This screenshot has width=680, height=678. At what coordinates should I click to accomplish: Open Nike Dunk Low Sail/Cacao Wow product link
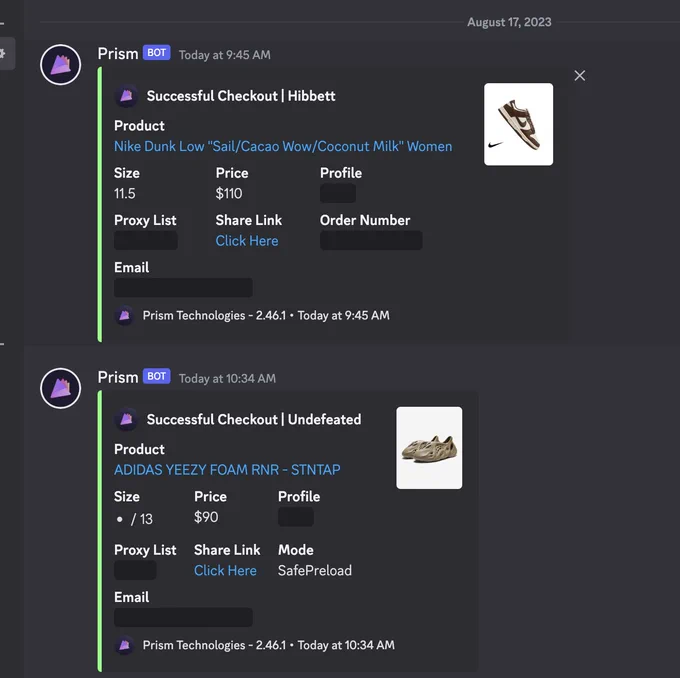[283, 146]
